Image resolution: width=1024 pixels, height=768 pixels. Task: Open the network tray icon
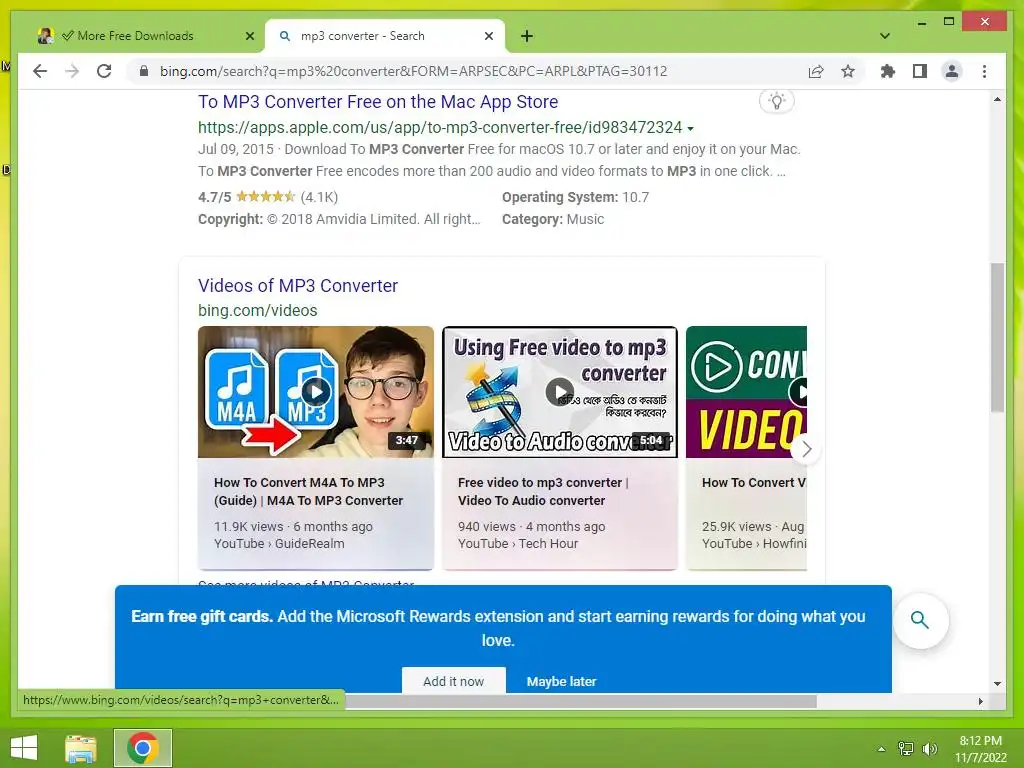click(905, 749)
